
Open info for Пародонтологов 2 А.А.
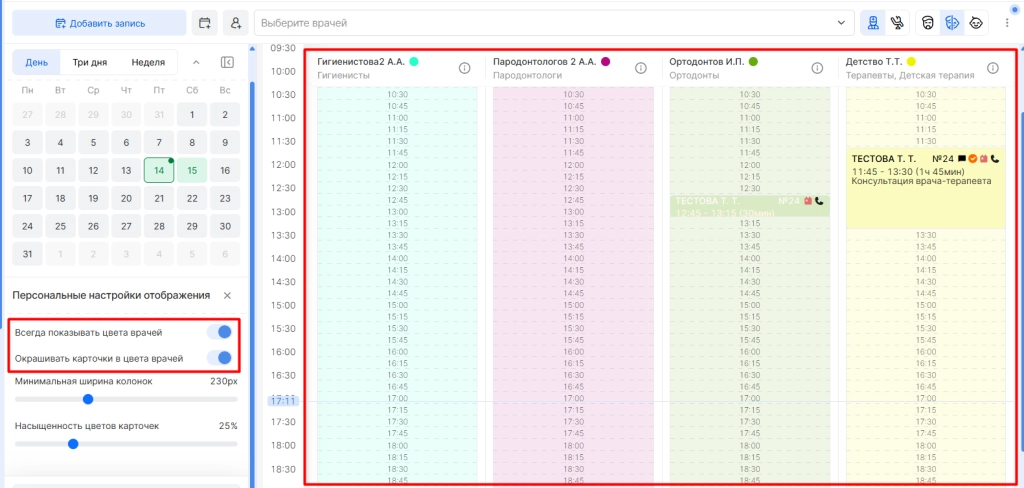click(x=641, y=68)
